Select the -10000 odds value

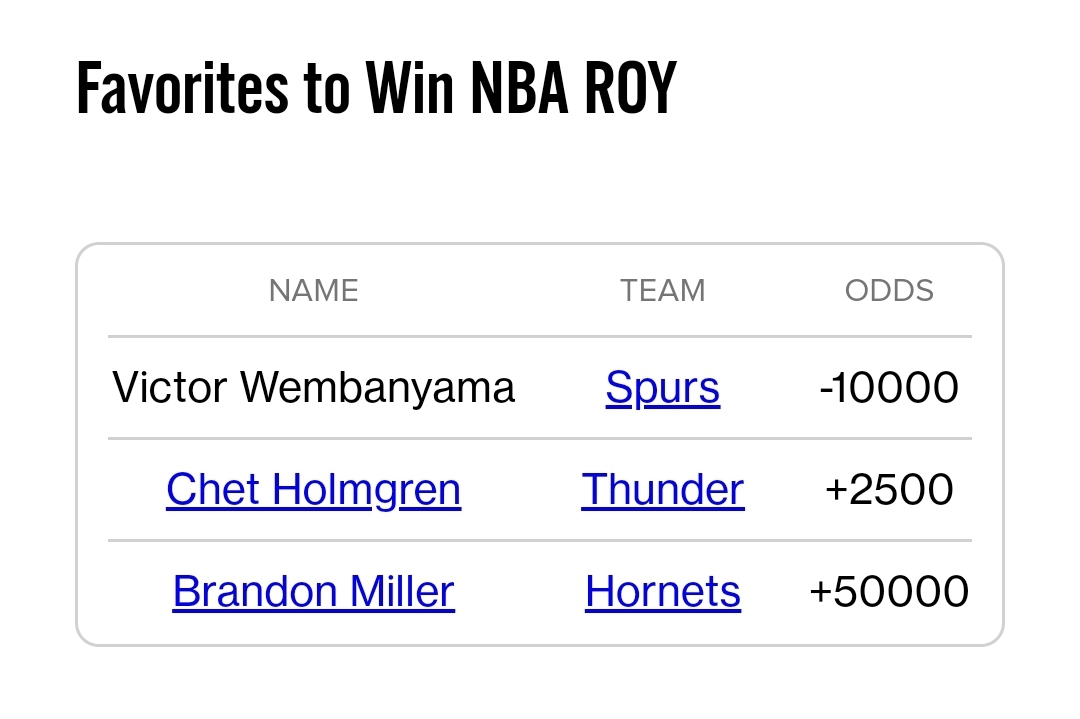(889, 388)
